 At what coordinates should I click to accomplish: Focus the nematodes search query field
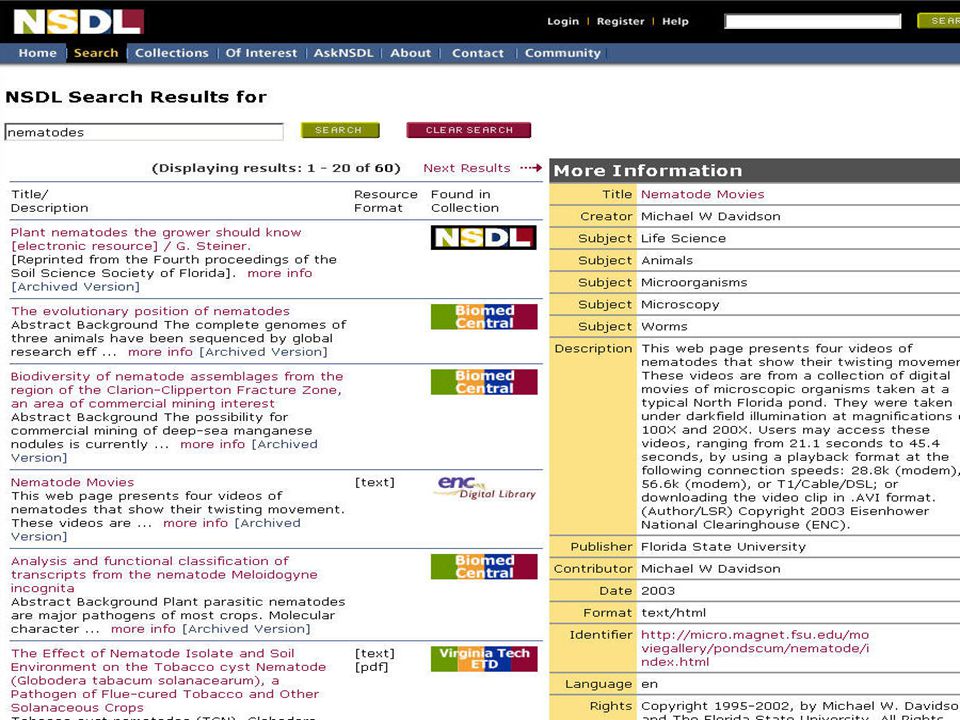click(x=144, y=132)
